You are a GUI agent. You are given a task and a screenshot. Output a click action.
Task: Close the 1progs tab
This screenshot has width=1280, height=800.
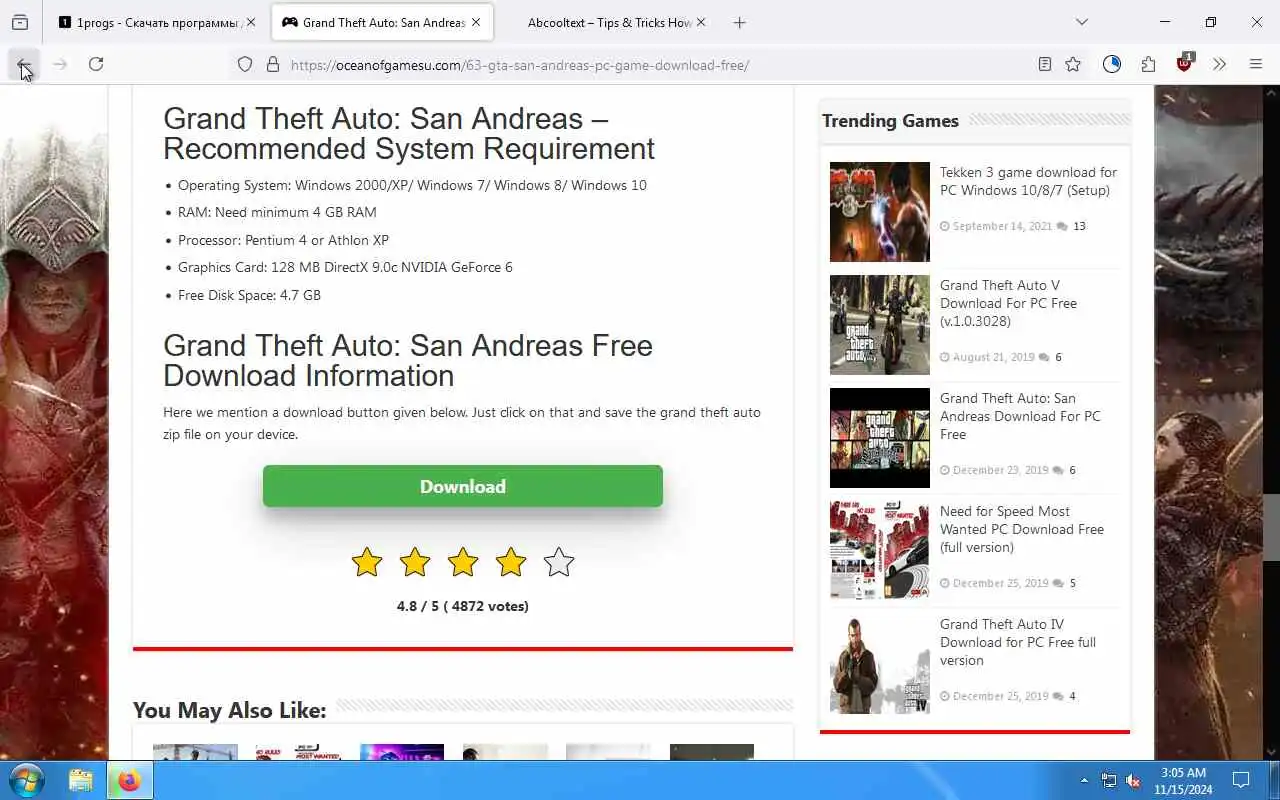[x=251, y=22]
